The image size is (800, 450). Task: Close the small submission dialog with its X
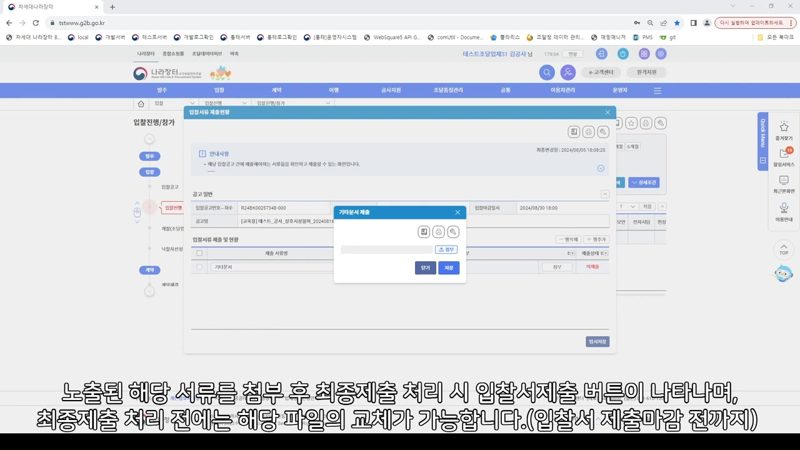click(458, 212)
